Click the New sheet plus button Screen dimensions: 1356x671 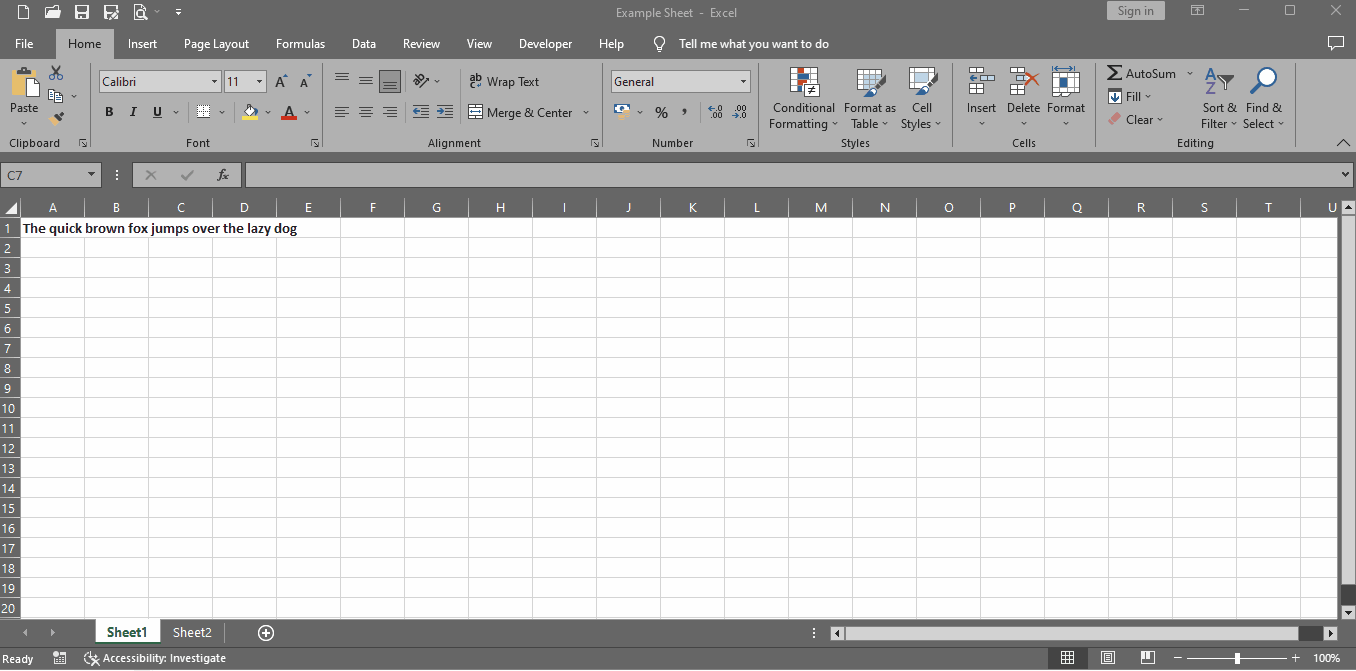pyautogui.click(x=265, y=632)
